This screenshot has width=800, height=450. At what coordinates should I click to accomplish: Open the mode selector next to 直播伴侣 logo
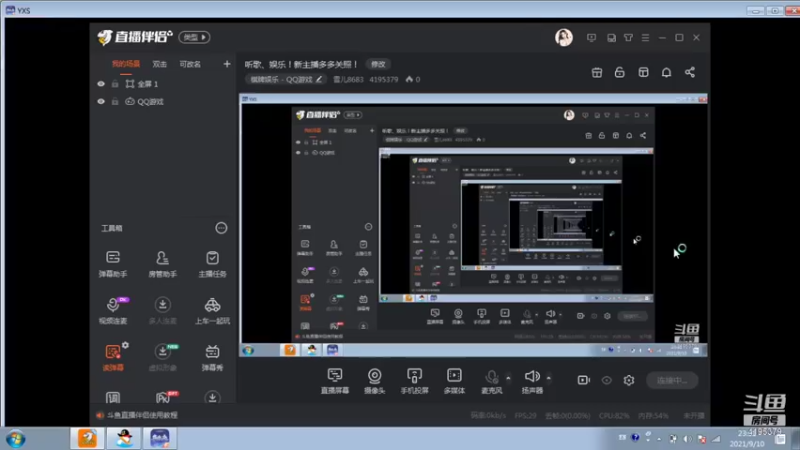[x=194, y=37]
